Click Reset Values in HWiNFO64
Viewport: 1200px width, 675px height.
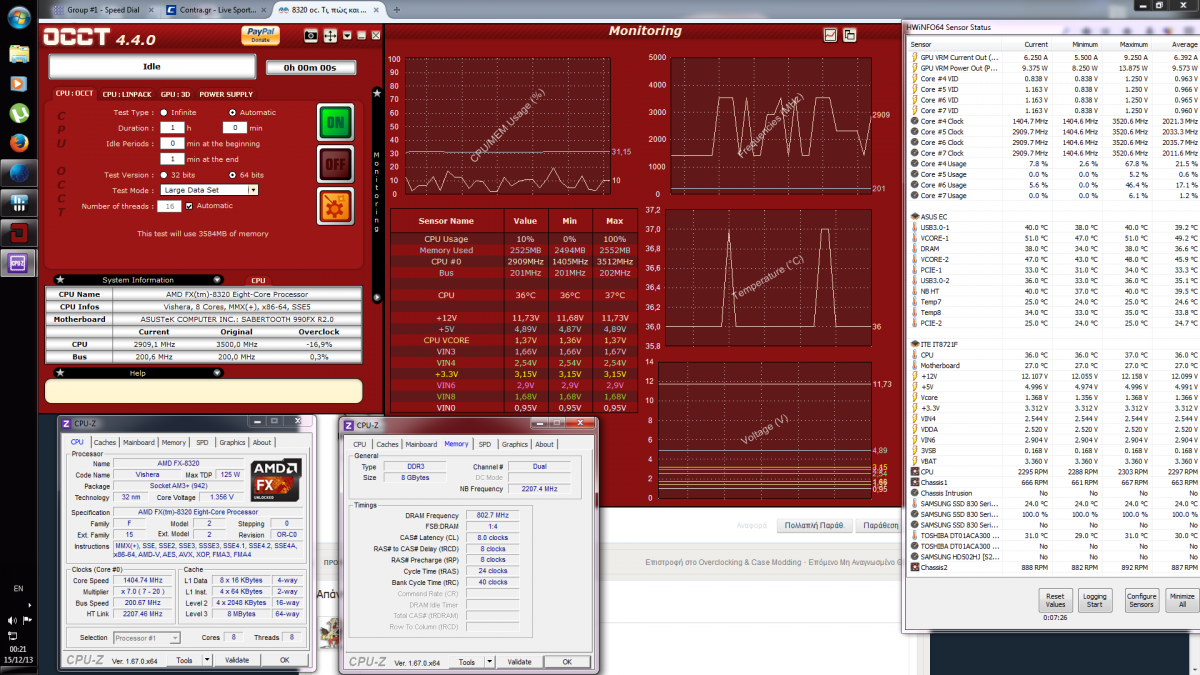[1054, 600]
